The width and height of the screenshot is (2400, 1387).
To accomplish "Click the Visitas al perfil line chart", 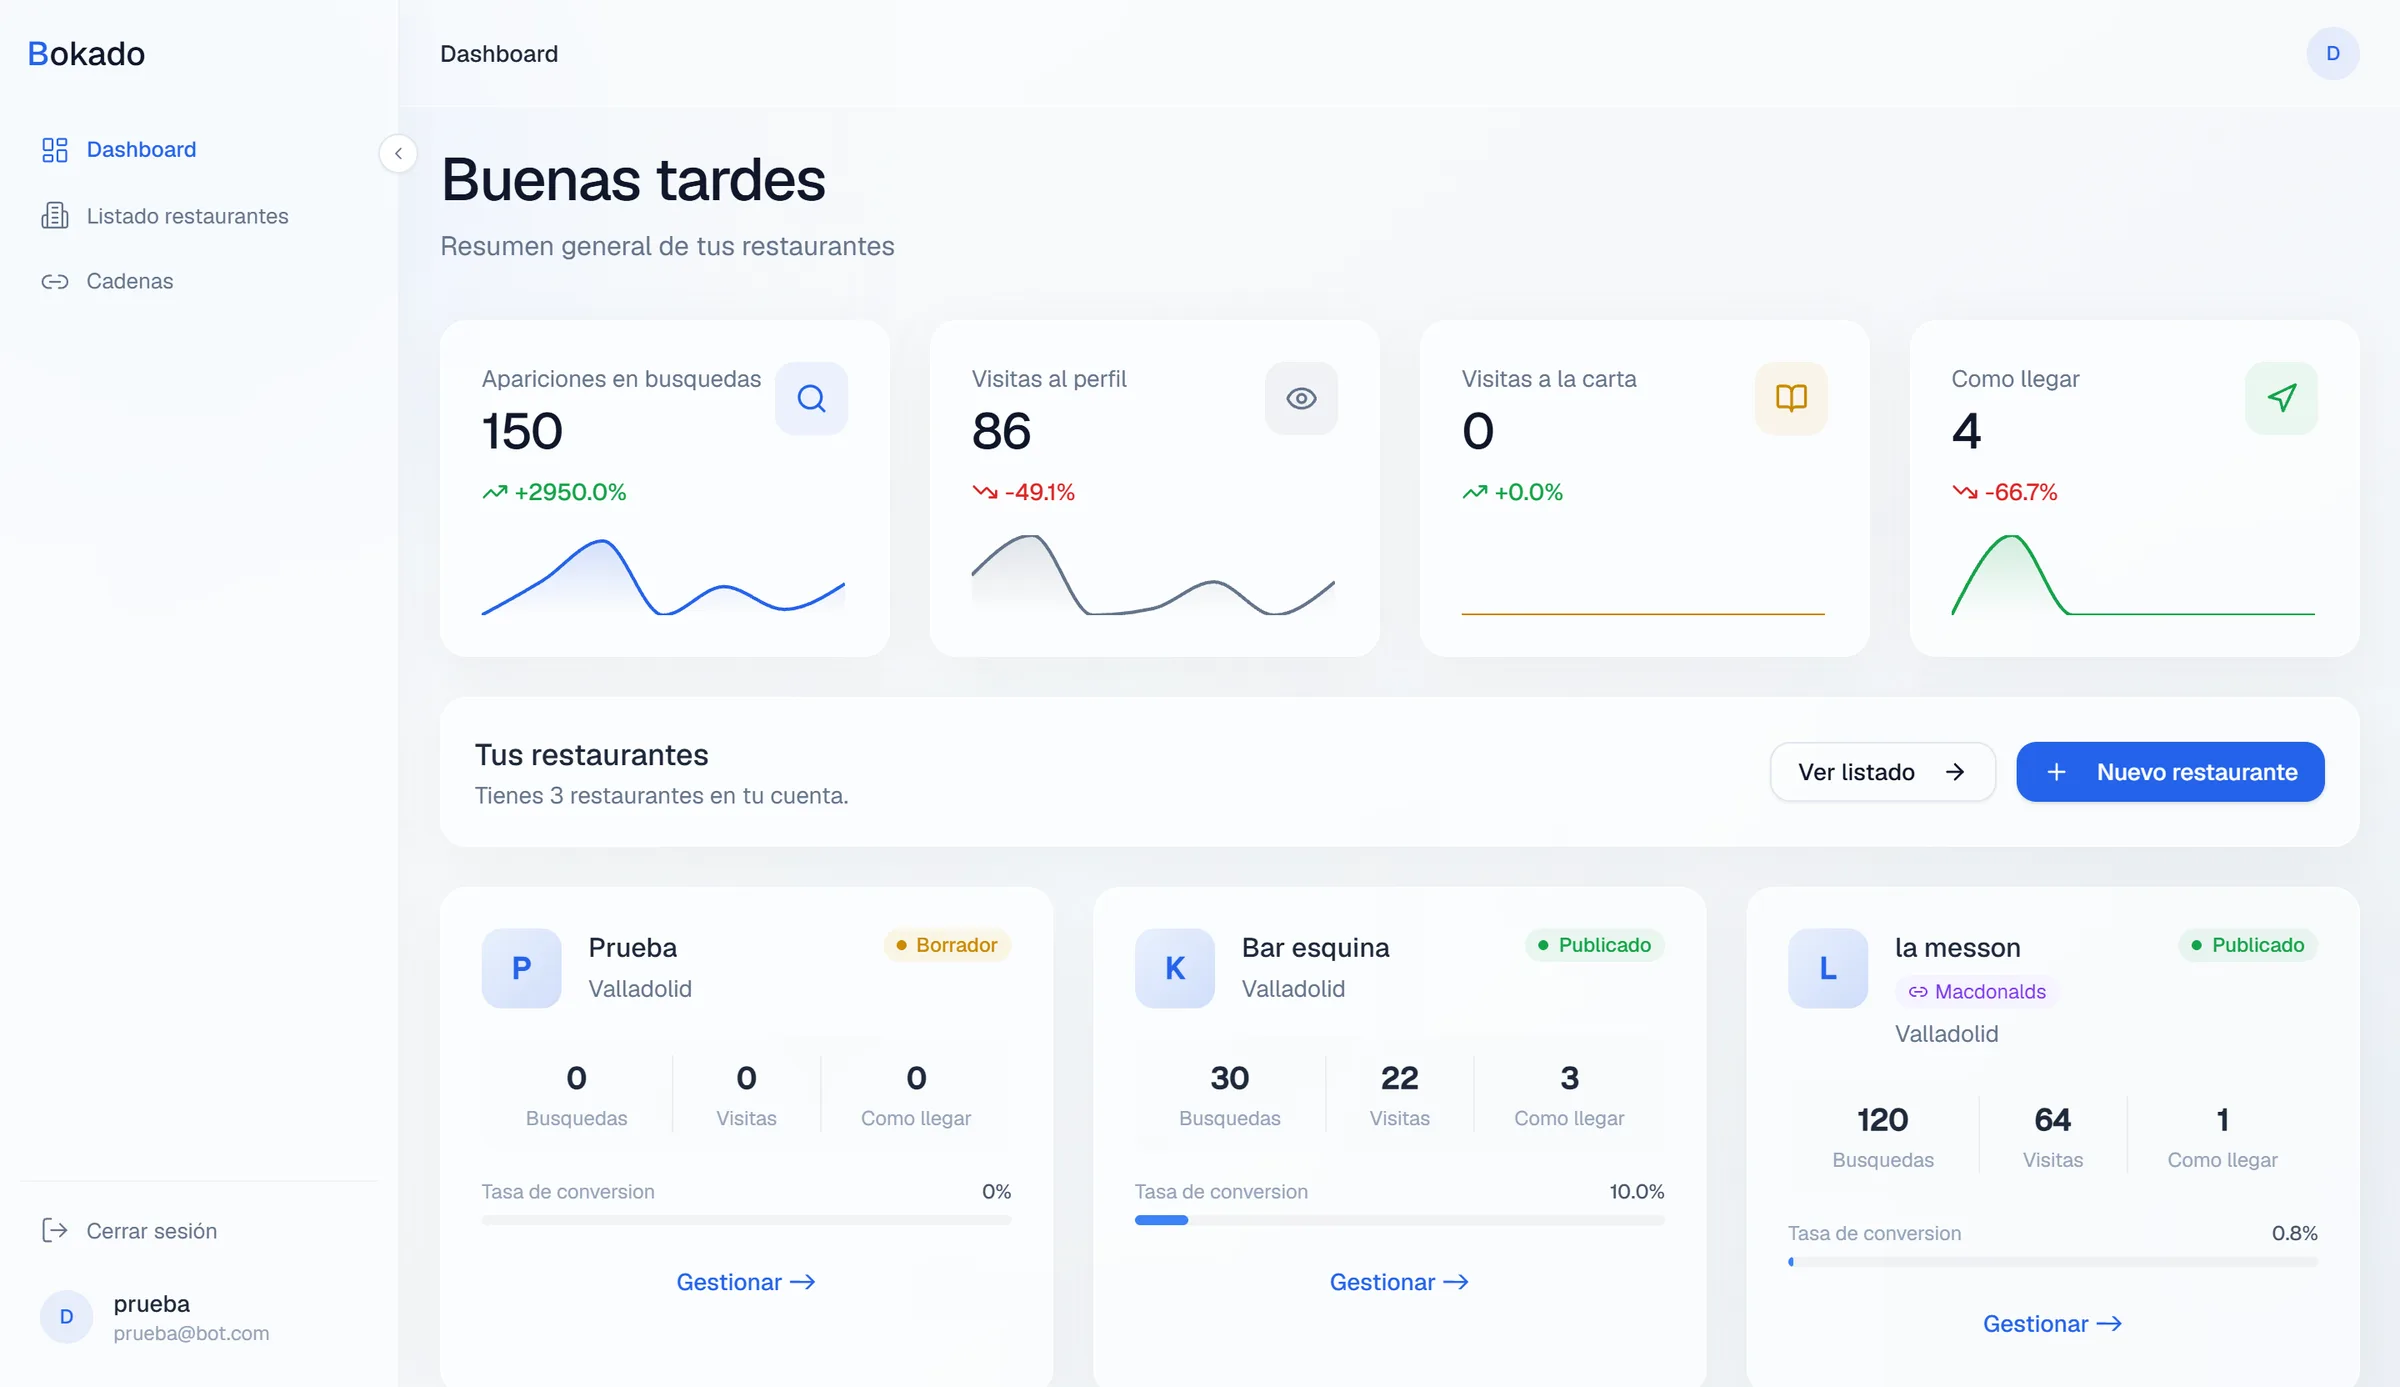I will pyautogui.click(x=1153, y=575).
